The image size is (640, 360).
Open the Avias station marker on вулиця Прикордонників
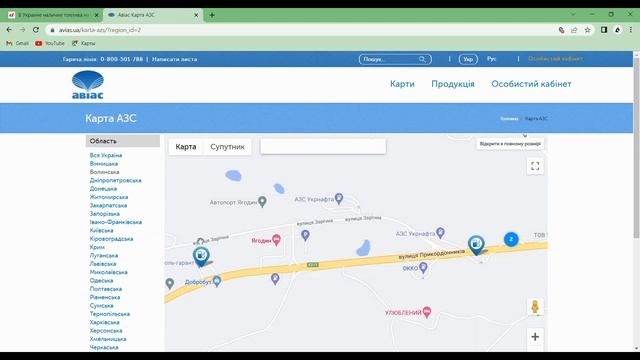[476, 245]
